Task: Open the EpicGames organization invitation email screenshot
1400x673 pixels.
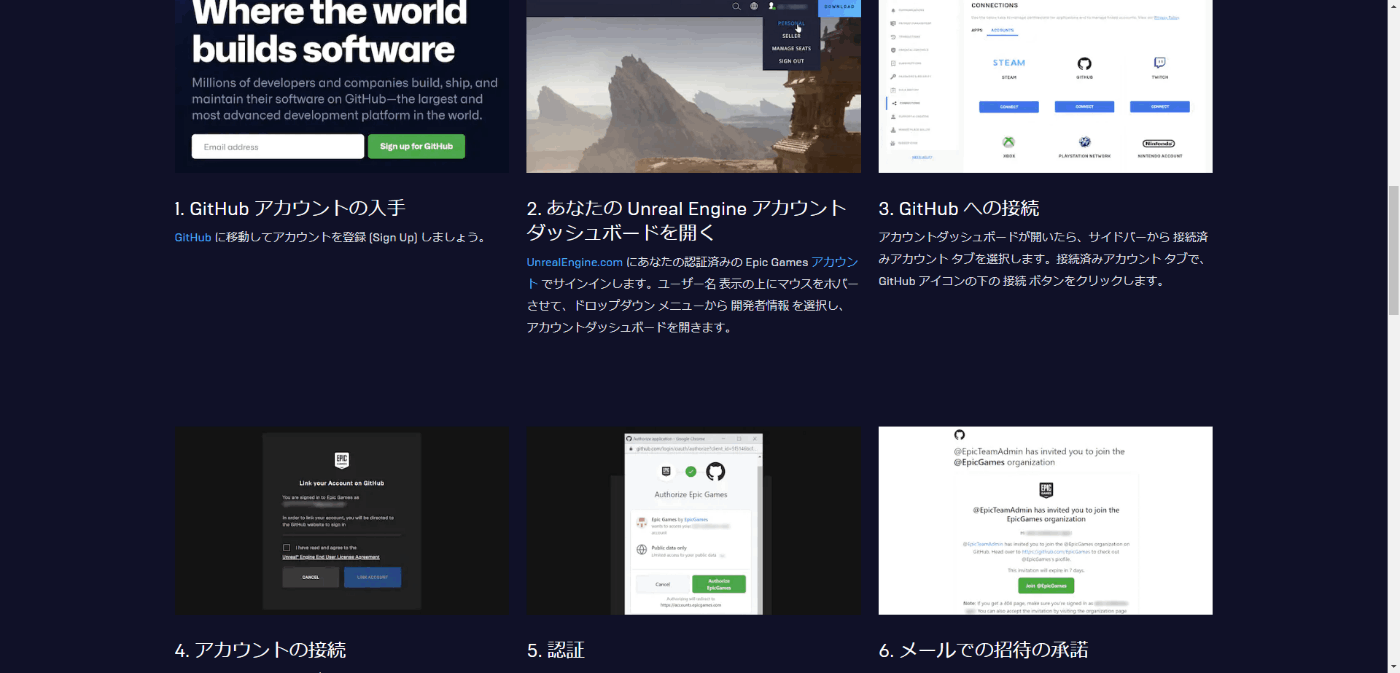Action: [1046, 521]
